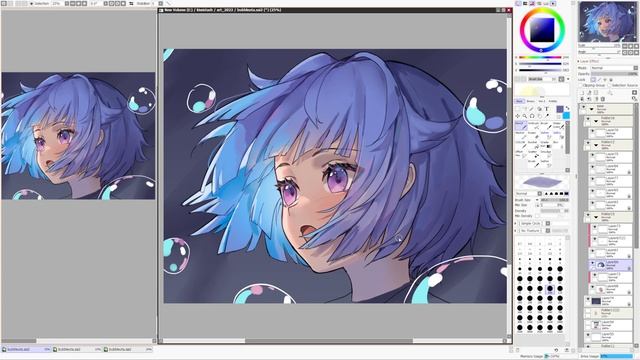Viewport: 640px width, 360px height.
Task: Choose the WaterColor brush tool
Action: click(x=559, y=125)
